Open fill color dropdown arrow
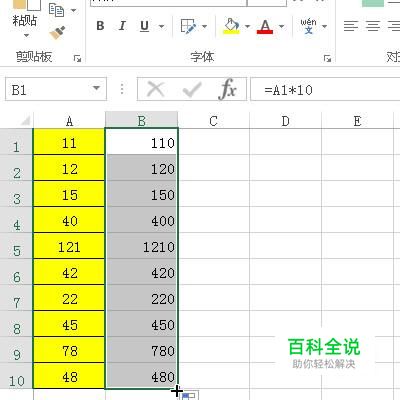Image resolution: width=400 pixels, height=400 pixels. pos(247,26)
